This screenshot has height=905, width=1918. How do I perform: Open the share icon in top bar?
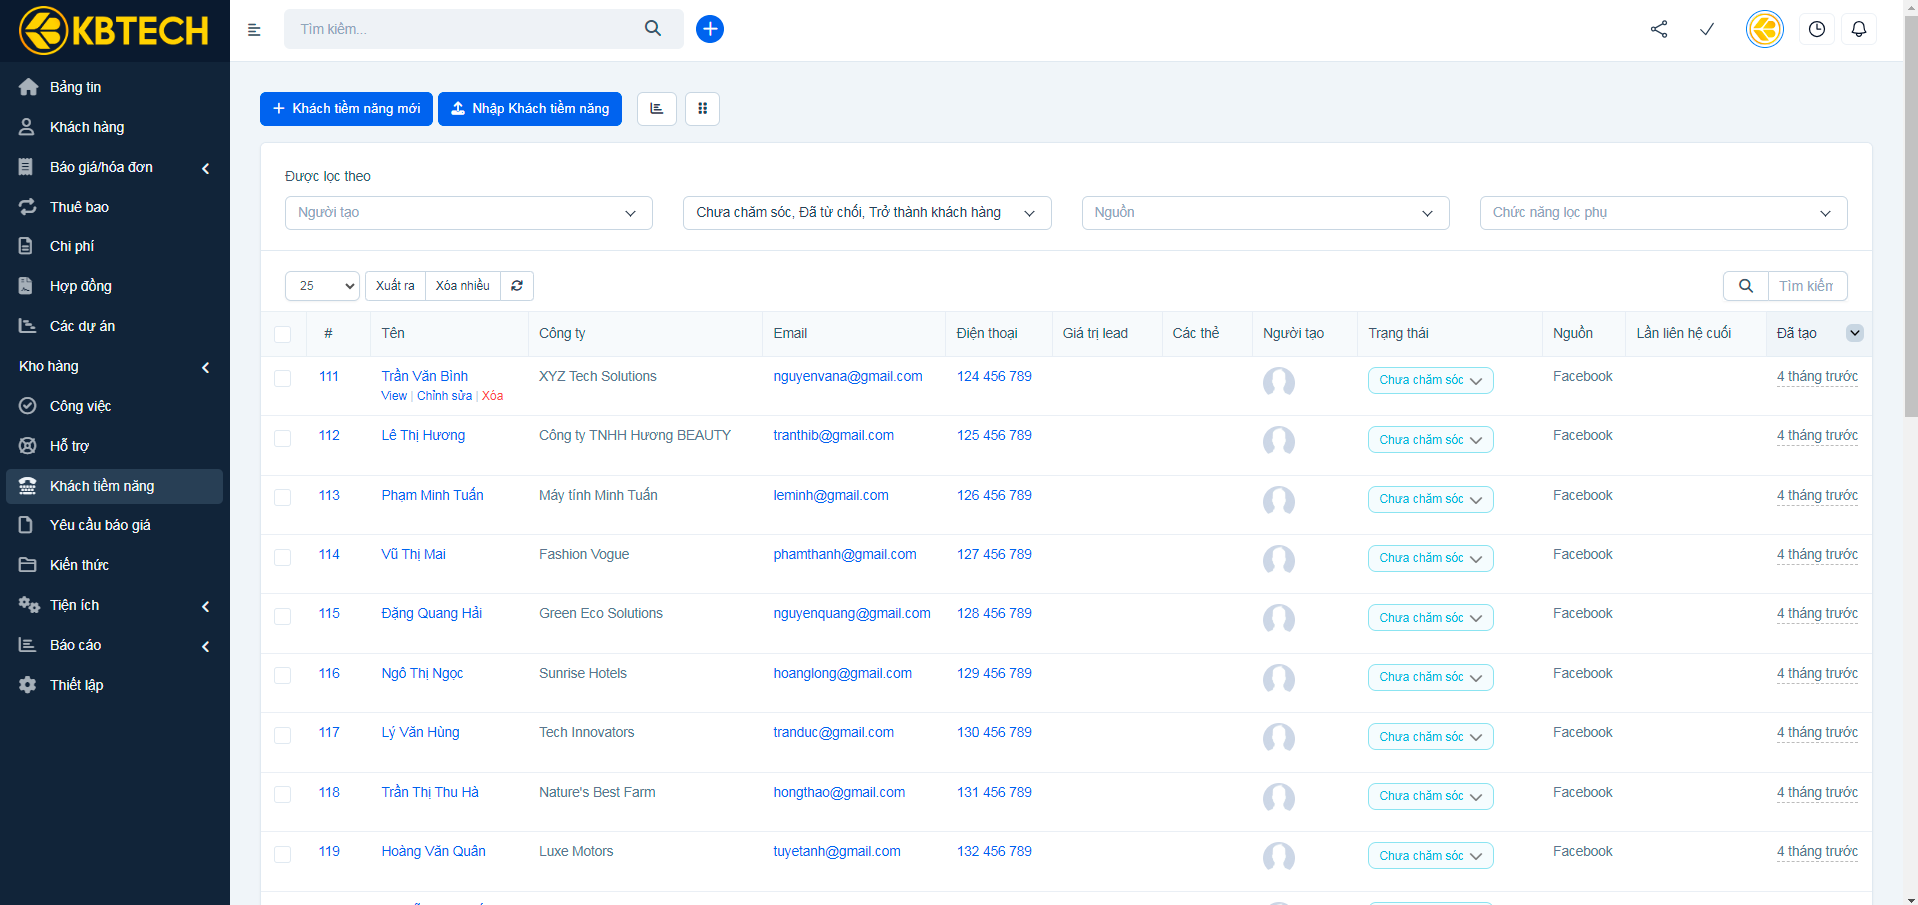coord(1659,29)
